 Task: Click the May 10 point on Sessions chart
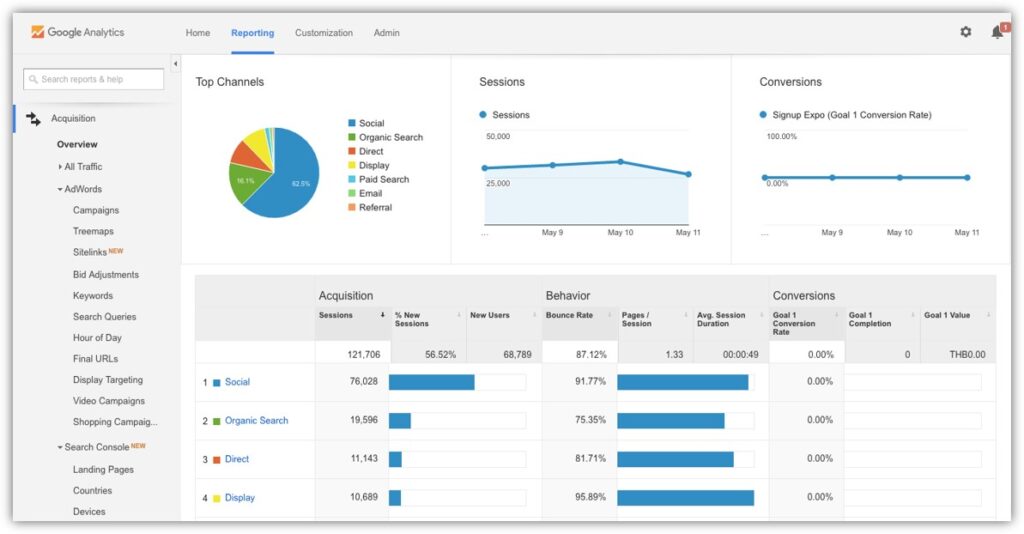(x=620, y=162)
